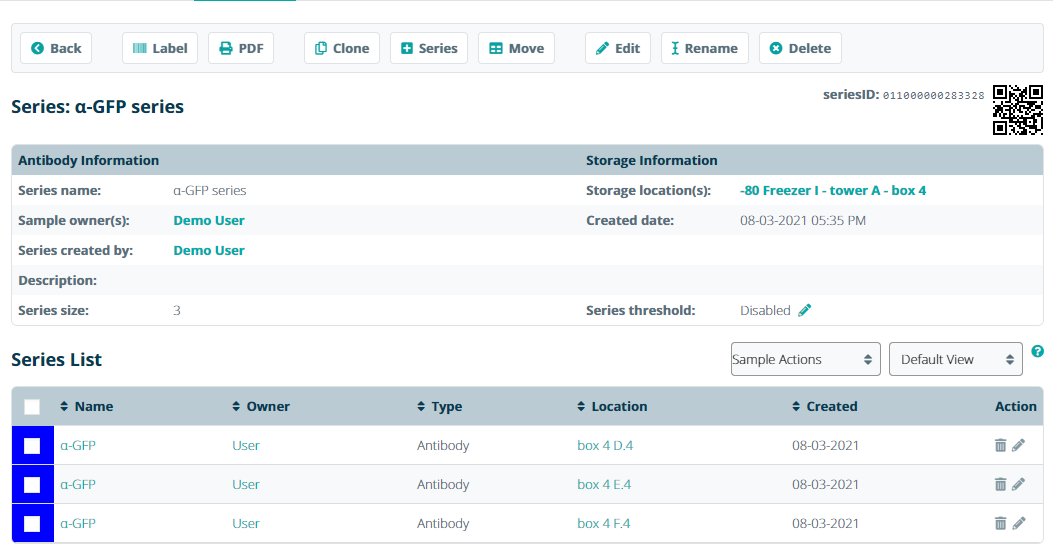Click the trash icon for box 4 D.4 row
The image size is (1053, 555).
pos(1000,446)
